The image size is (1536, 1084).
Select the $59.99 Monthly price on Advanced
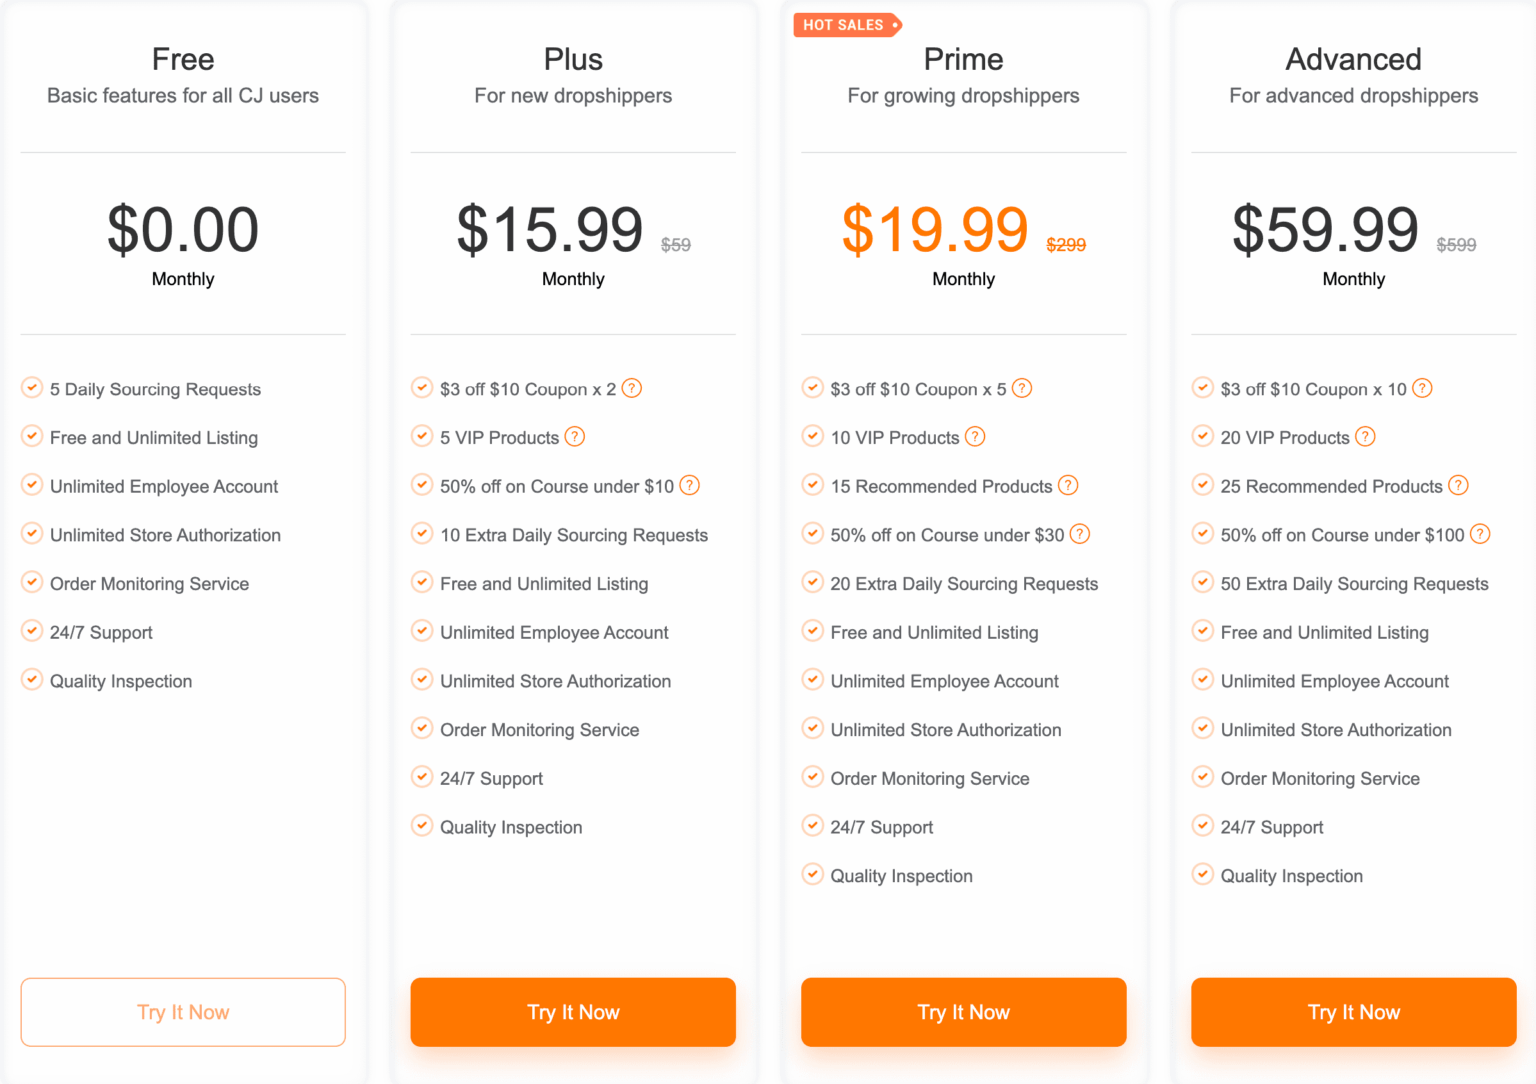click(x=1326, y=231)
